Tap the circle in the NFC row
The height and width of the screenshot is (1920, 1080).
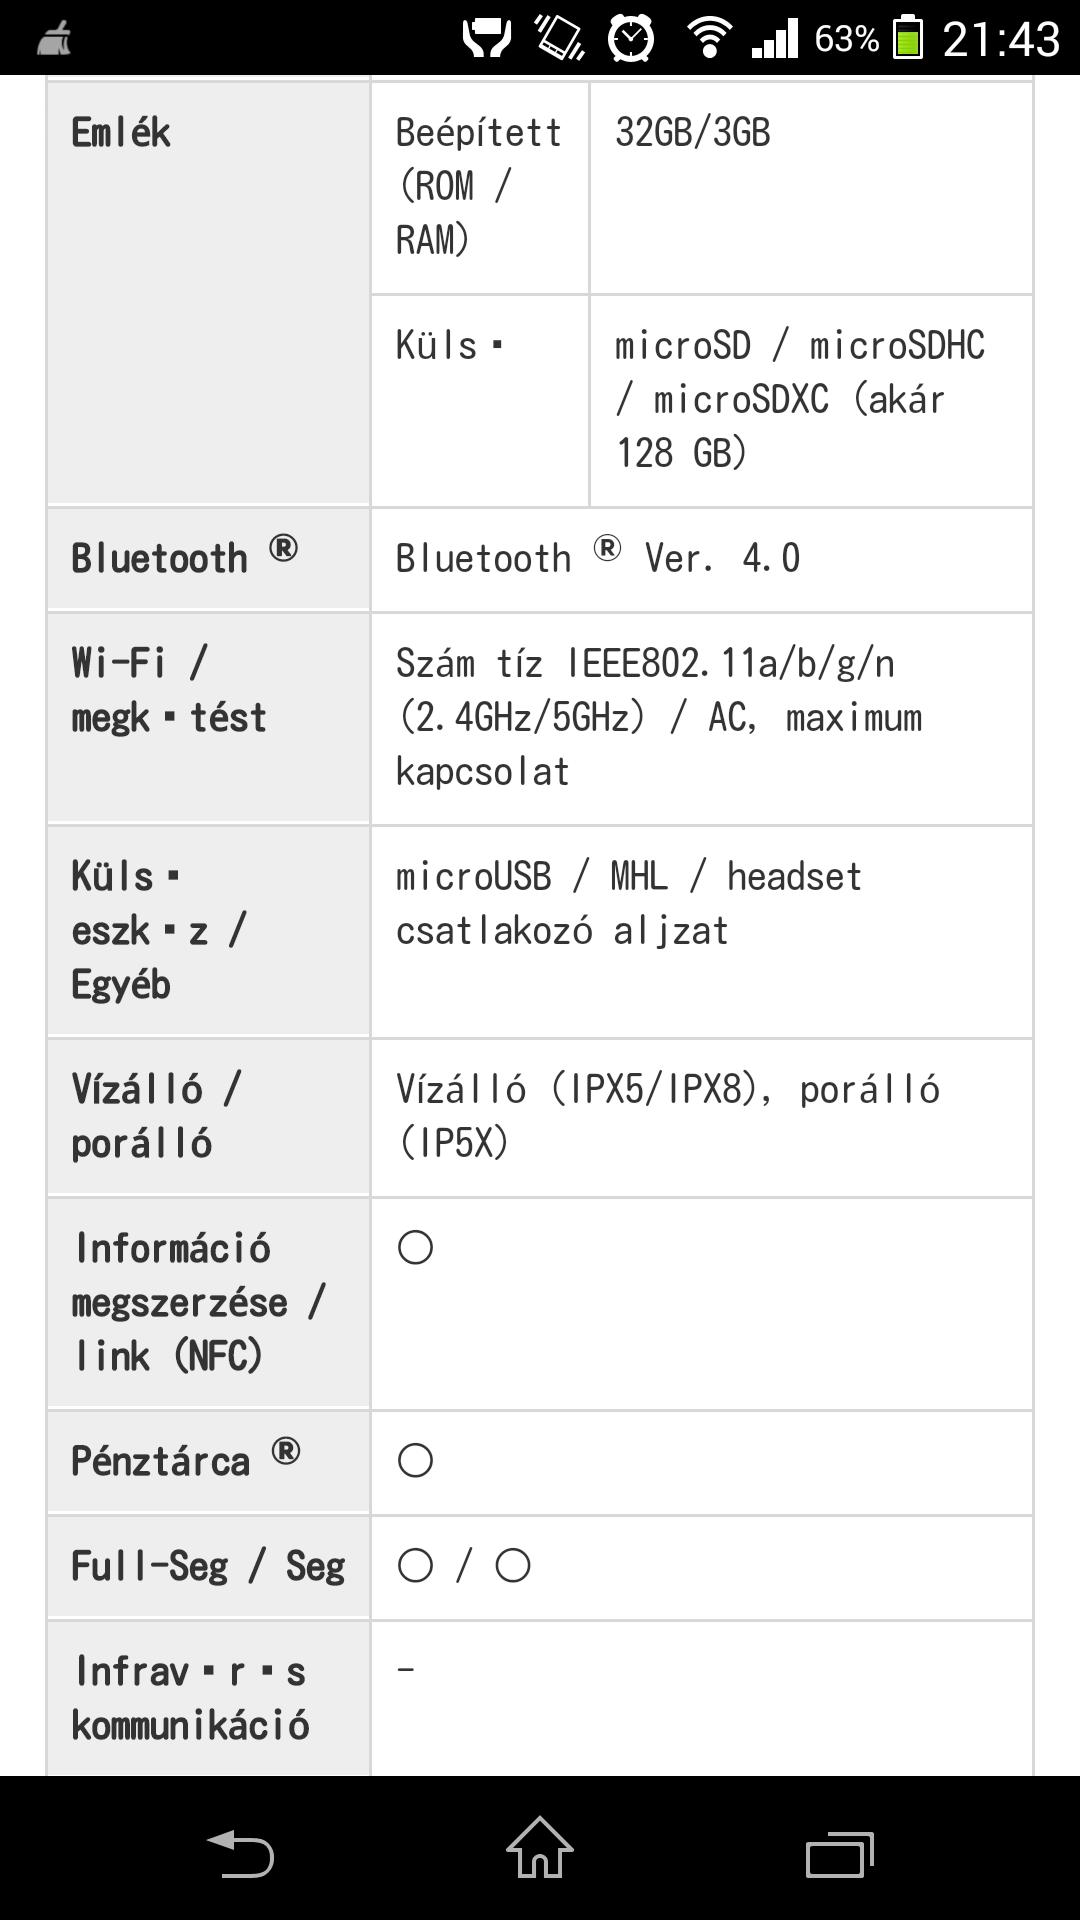[415, 1247]
